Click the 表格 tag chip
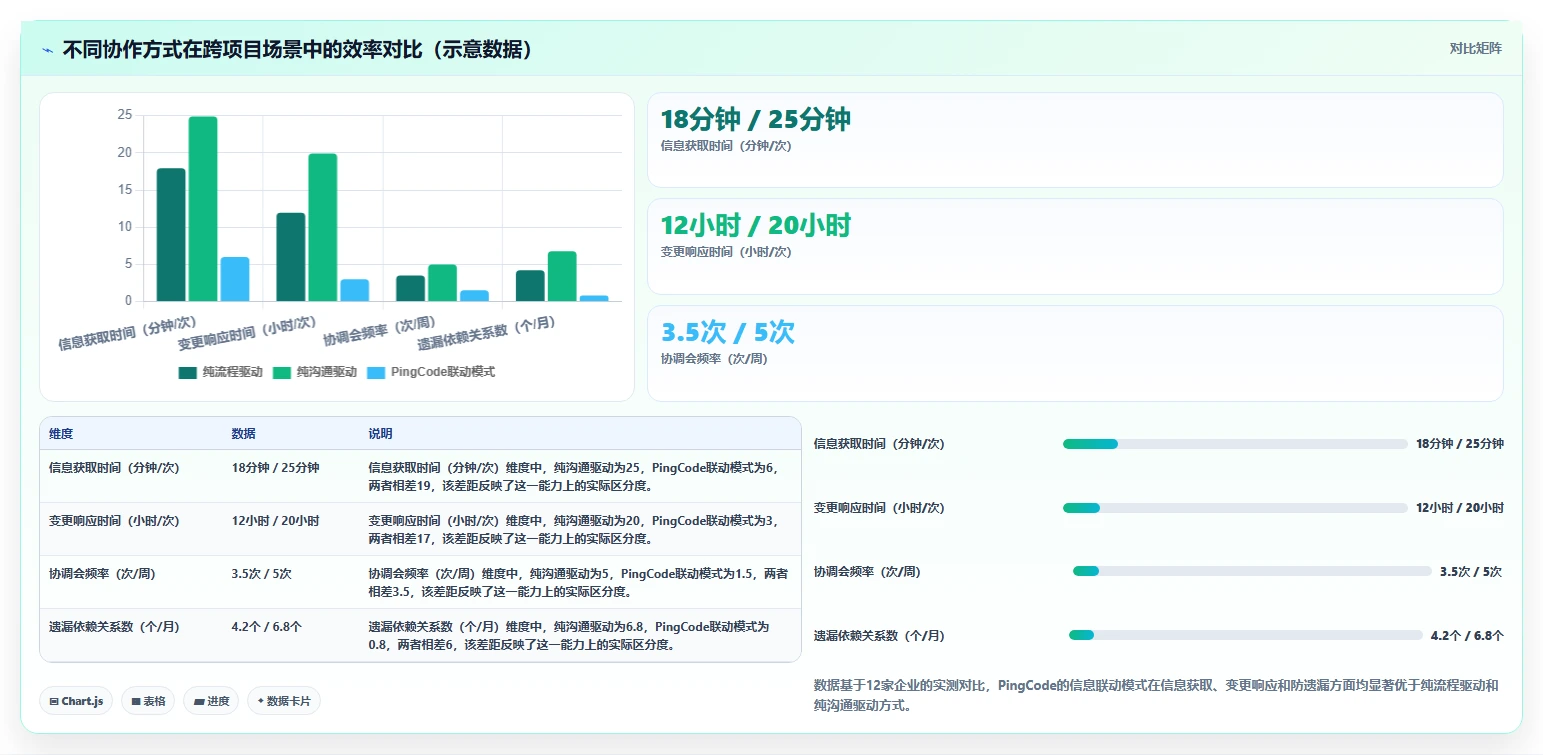 148,701
